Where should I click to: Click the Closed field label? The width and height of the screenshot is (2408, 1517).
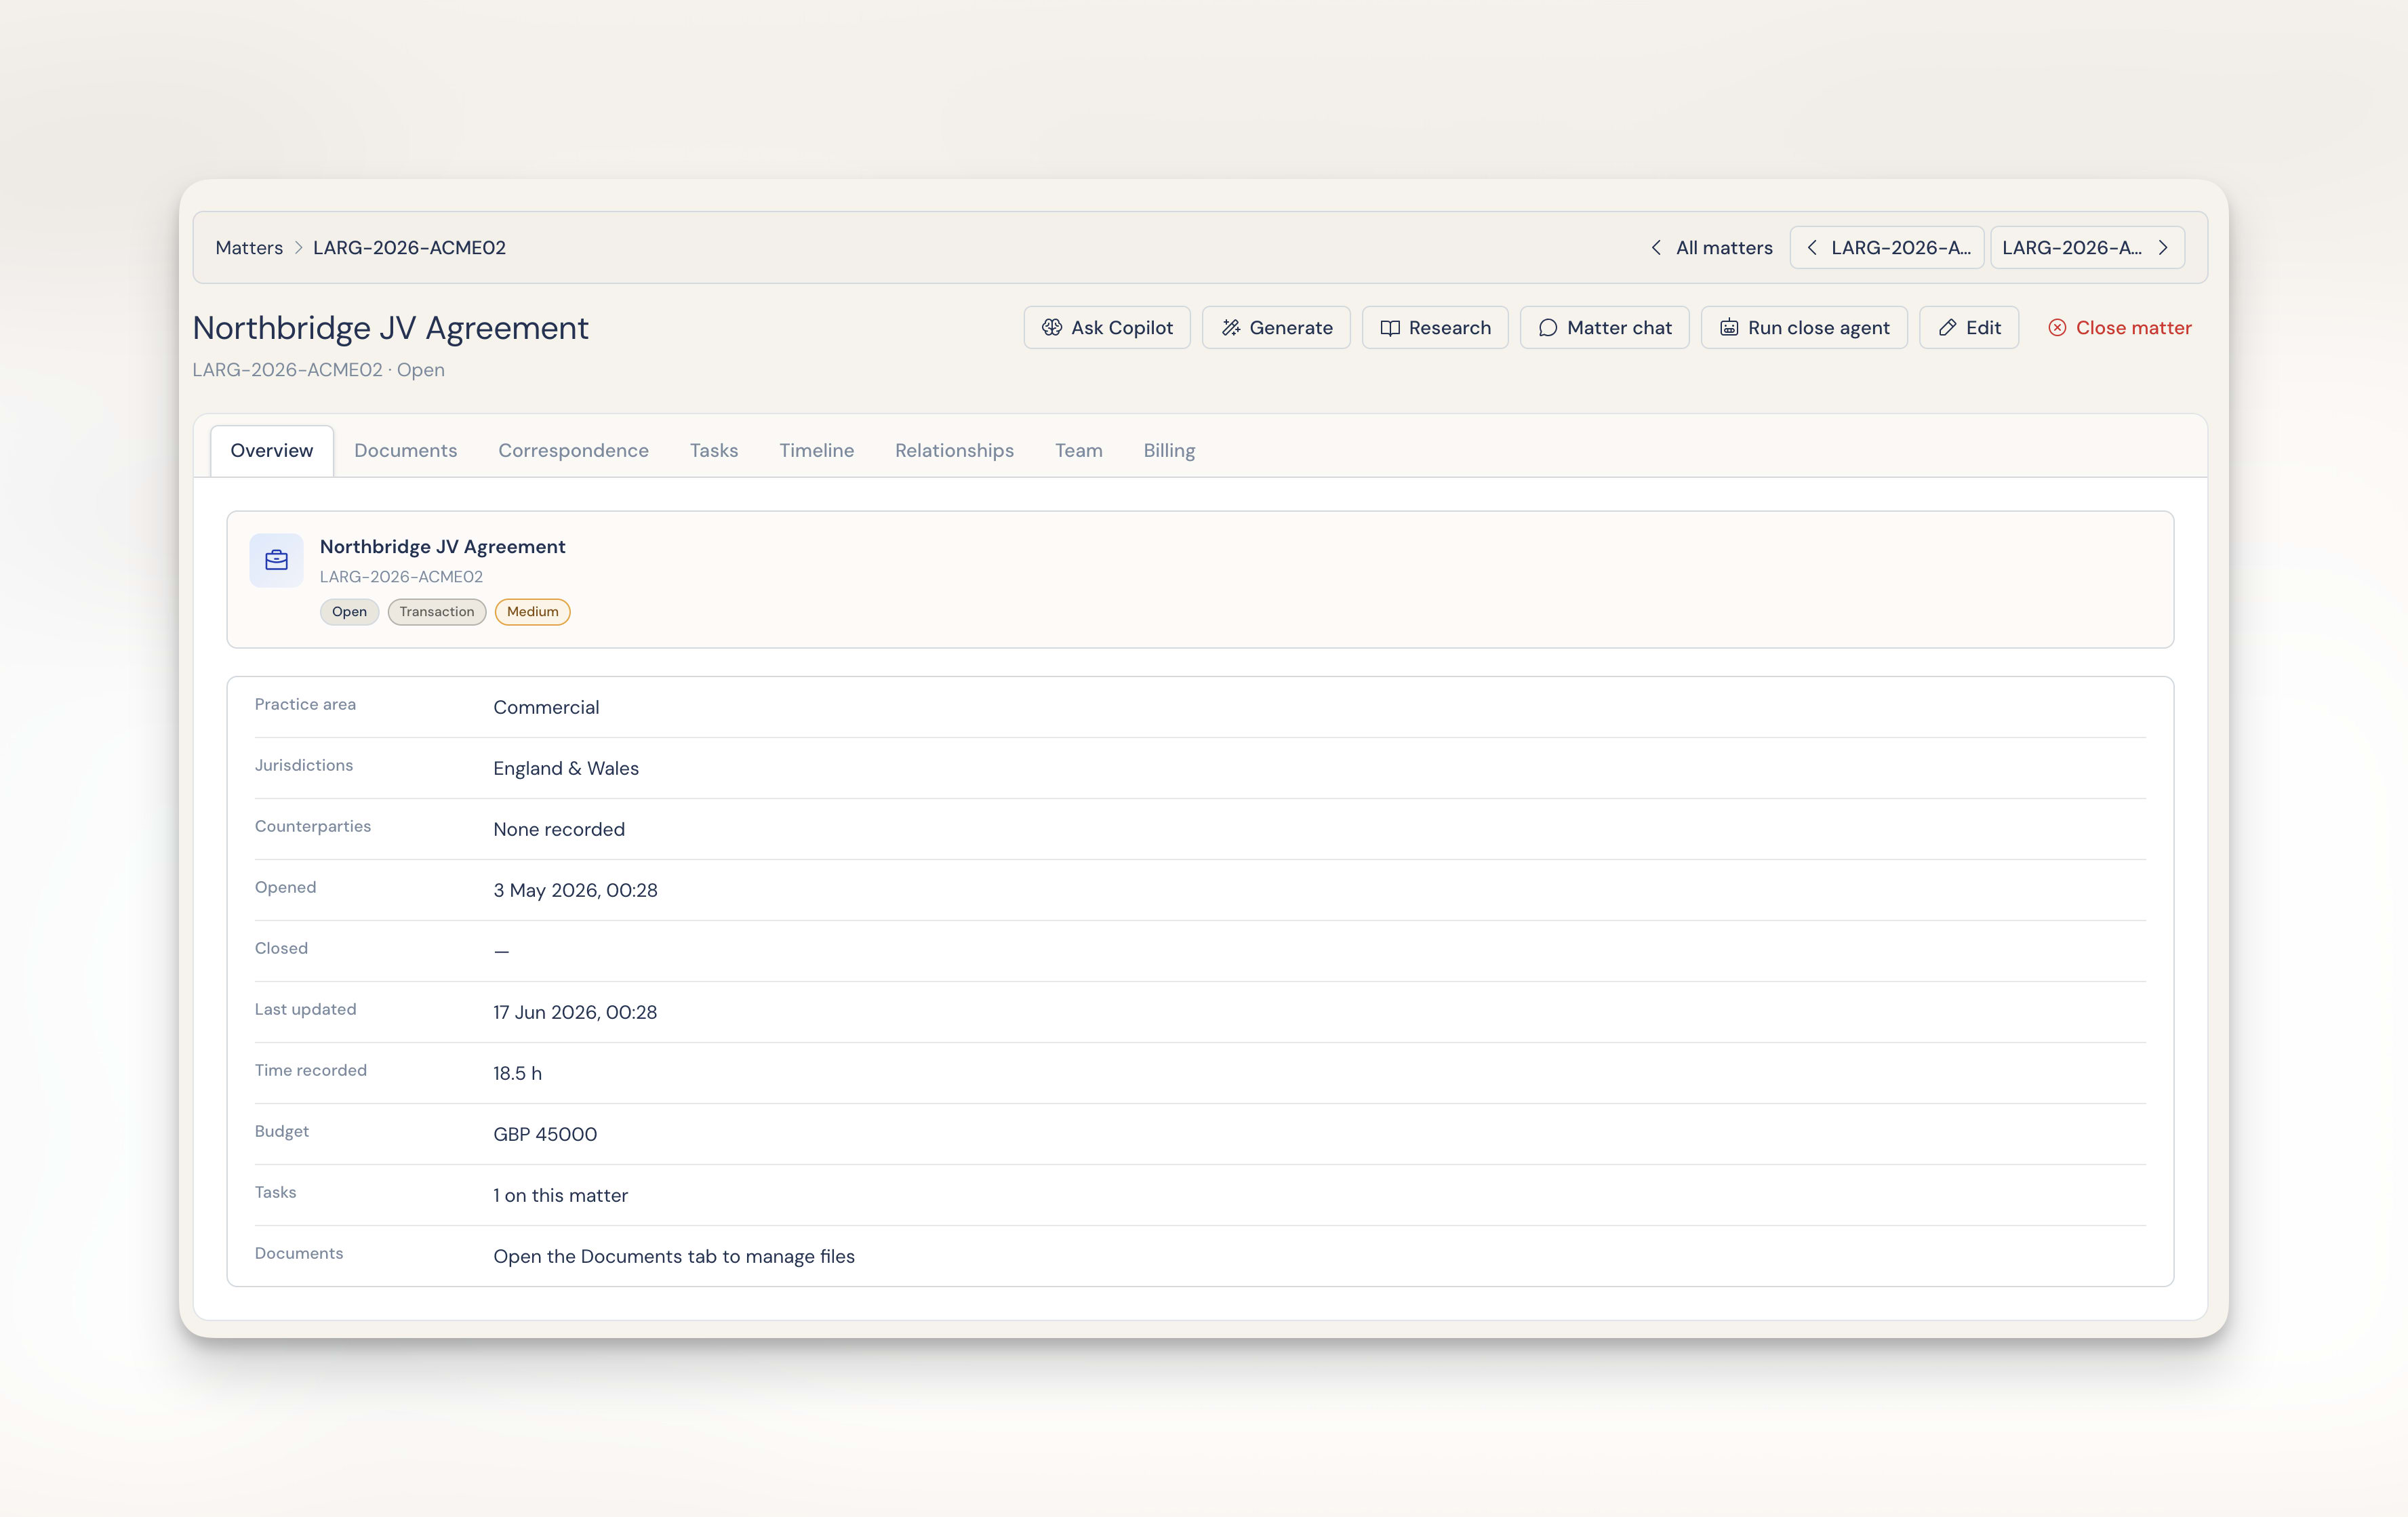[281, 948]
